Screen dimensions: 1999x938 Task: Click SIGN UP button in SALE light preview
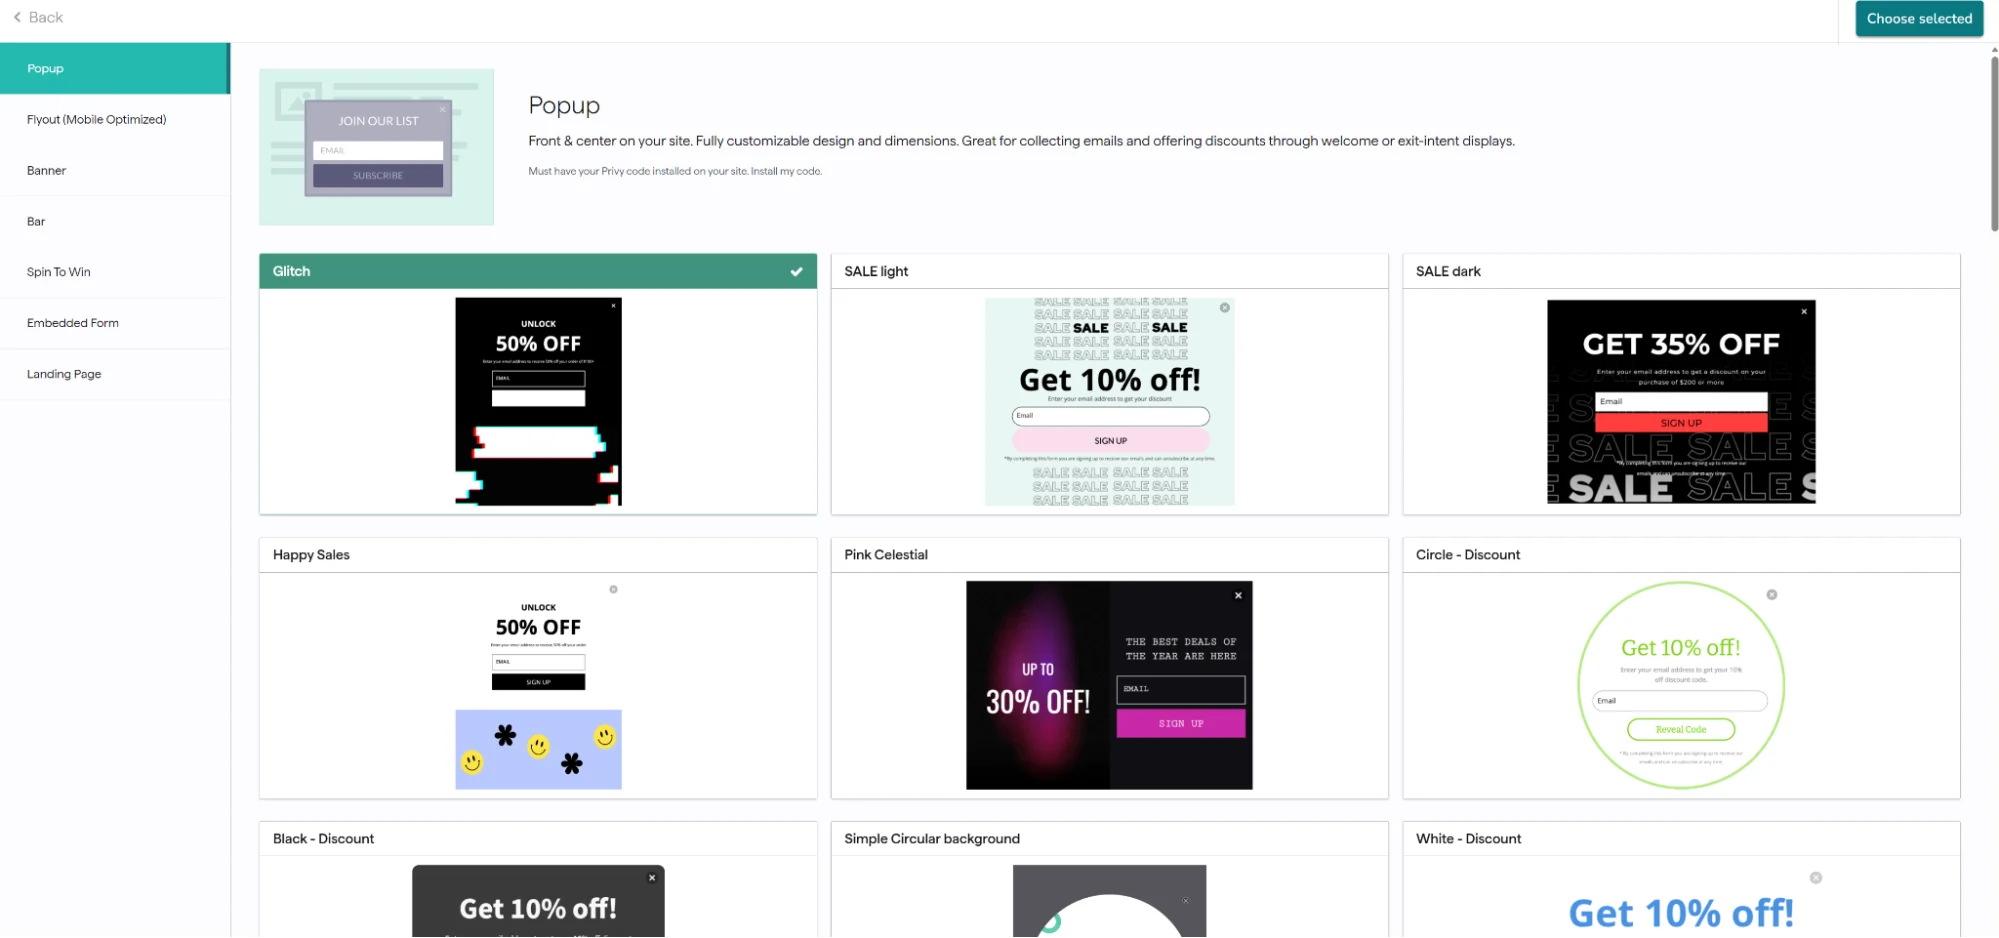pyautogui.click(x=1110, y=440)
